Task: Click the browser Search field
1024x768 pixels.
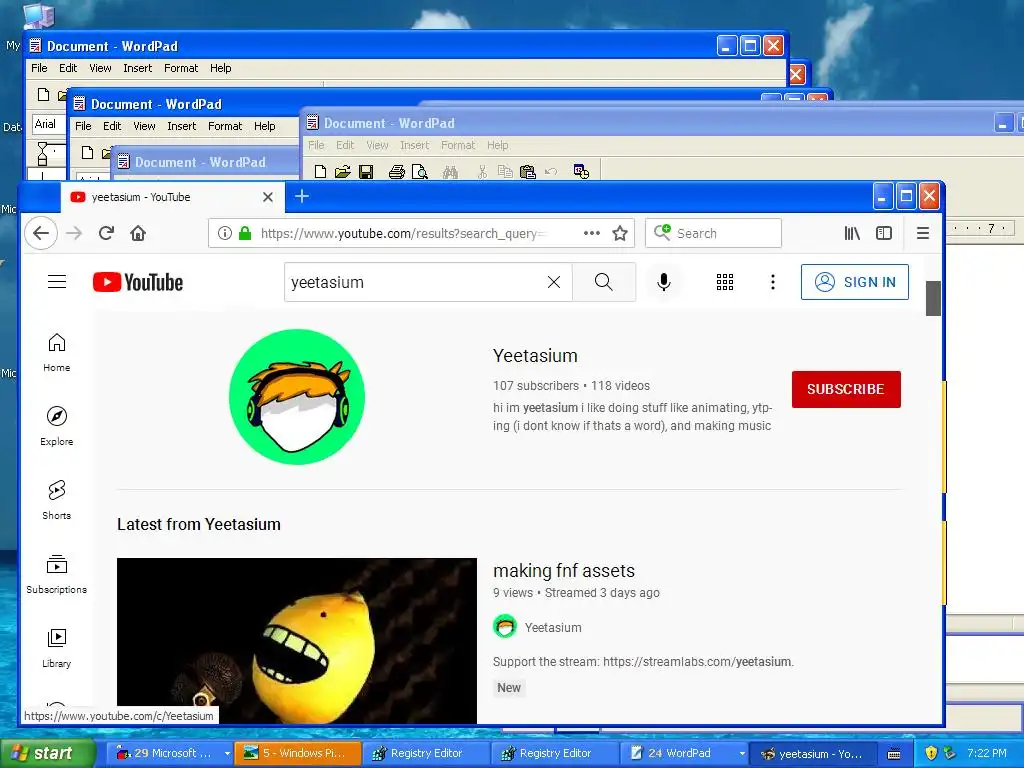Action: (713, 233)
